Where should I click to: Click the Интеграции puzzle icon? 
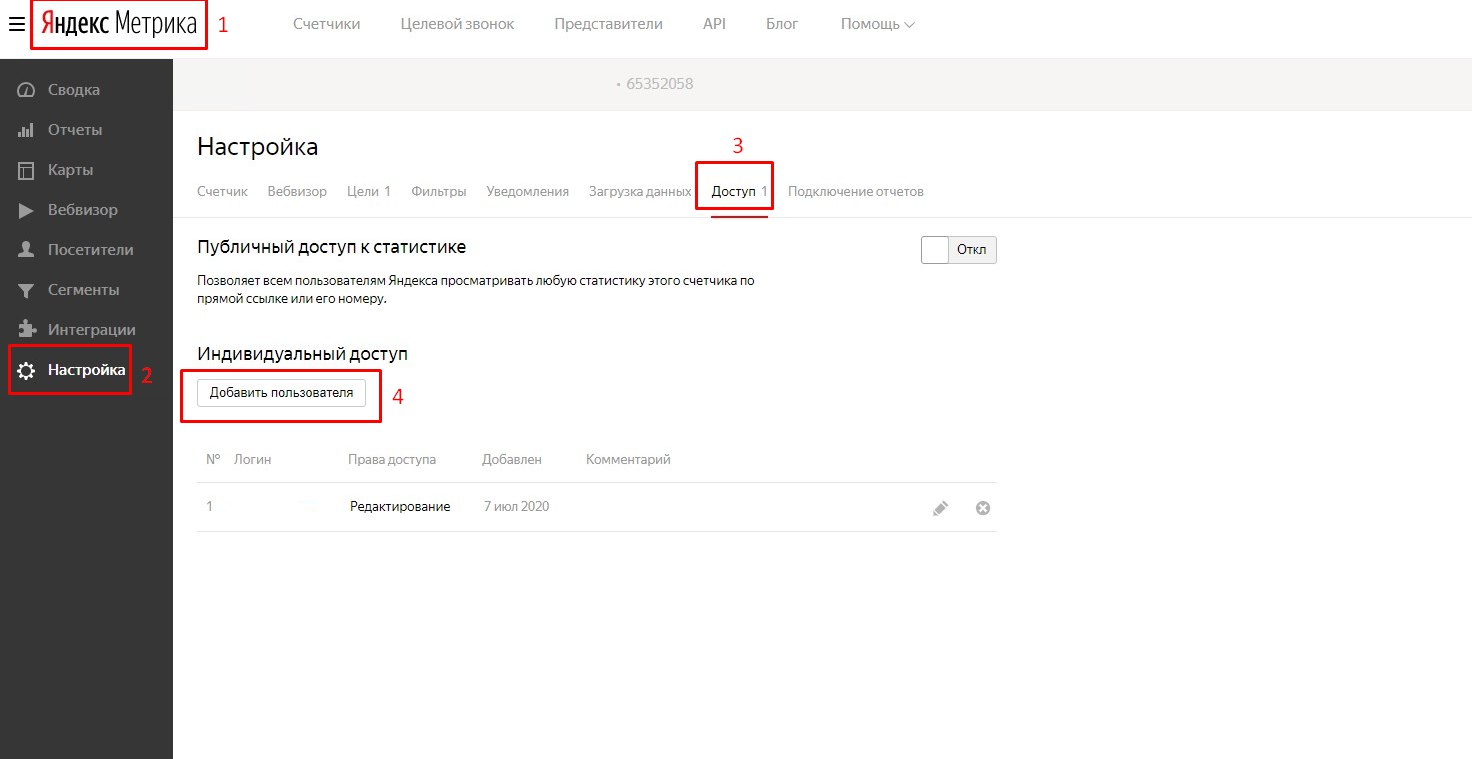tap(27, 330)
